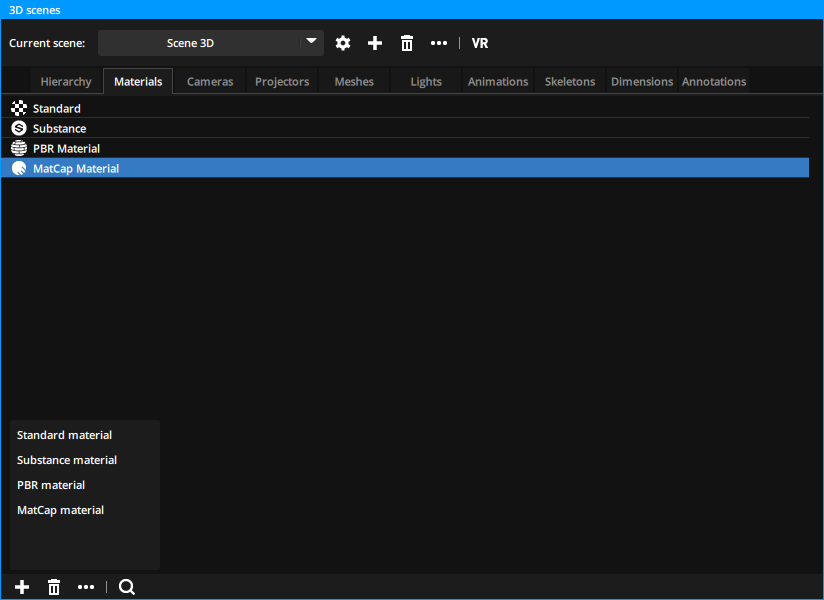Screen dimensions: 824x600
Task: Open the Cameras tab
Action: pos(210,81)
